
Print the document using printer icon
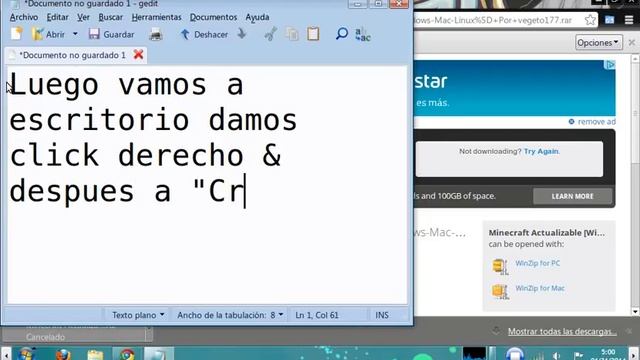click(x=156, y=34)
